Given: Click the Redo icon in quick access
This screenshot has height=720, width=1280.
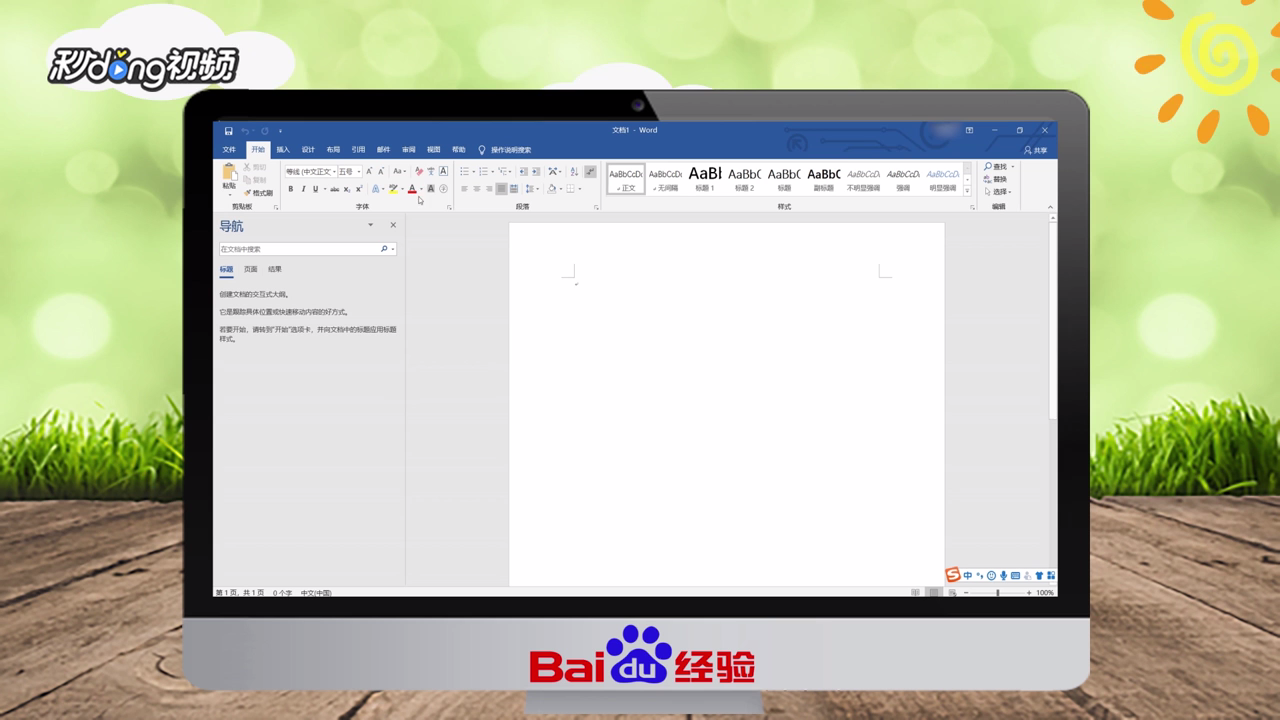Looking at the screenshot, I should tap(265, 131).
